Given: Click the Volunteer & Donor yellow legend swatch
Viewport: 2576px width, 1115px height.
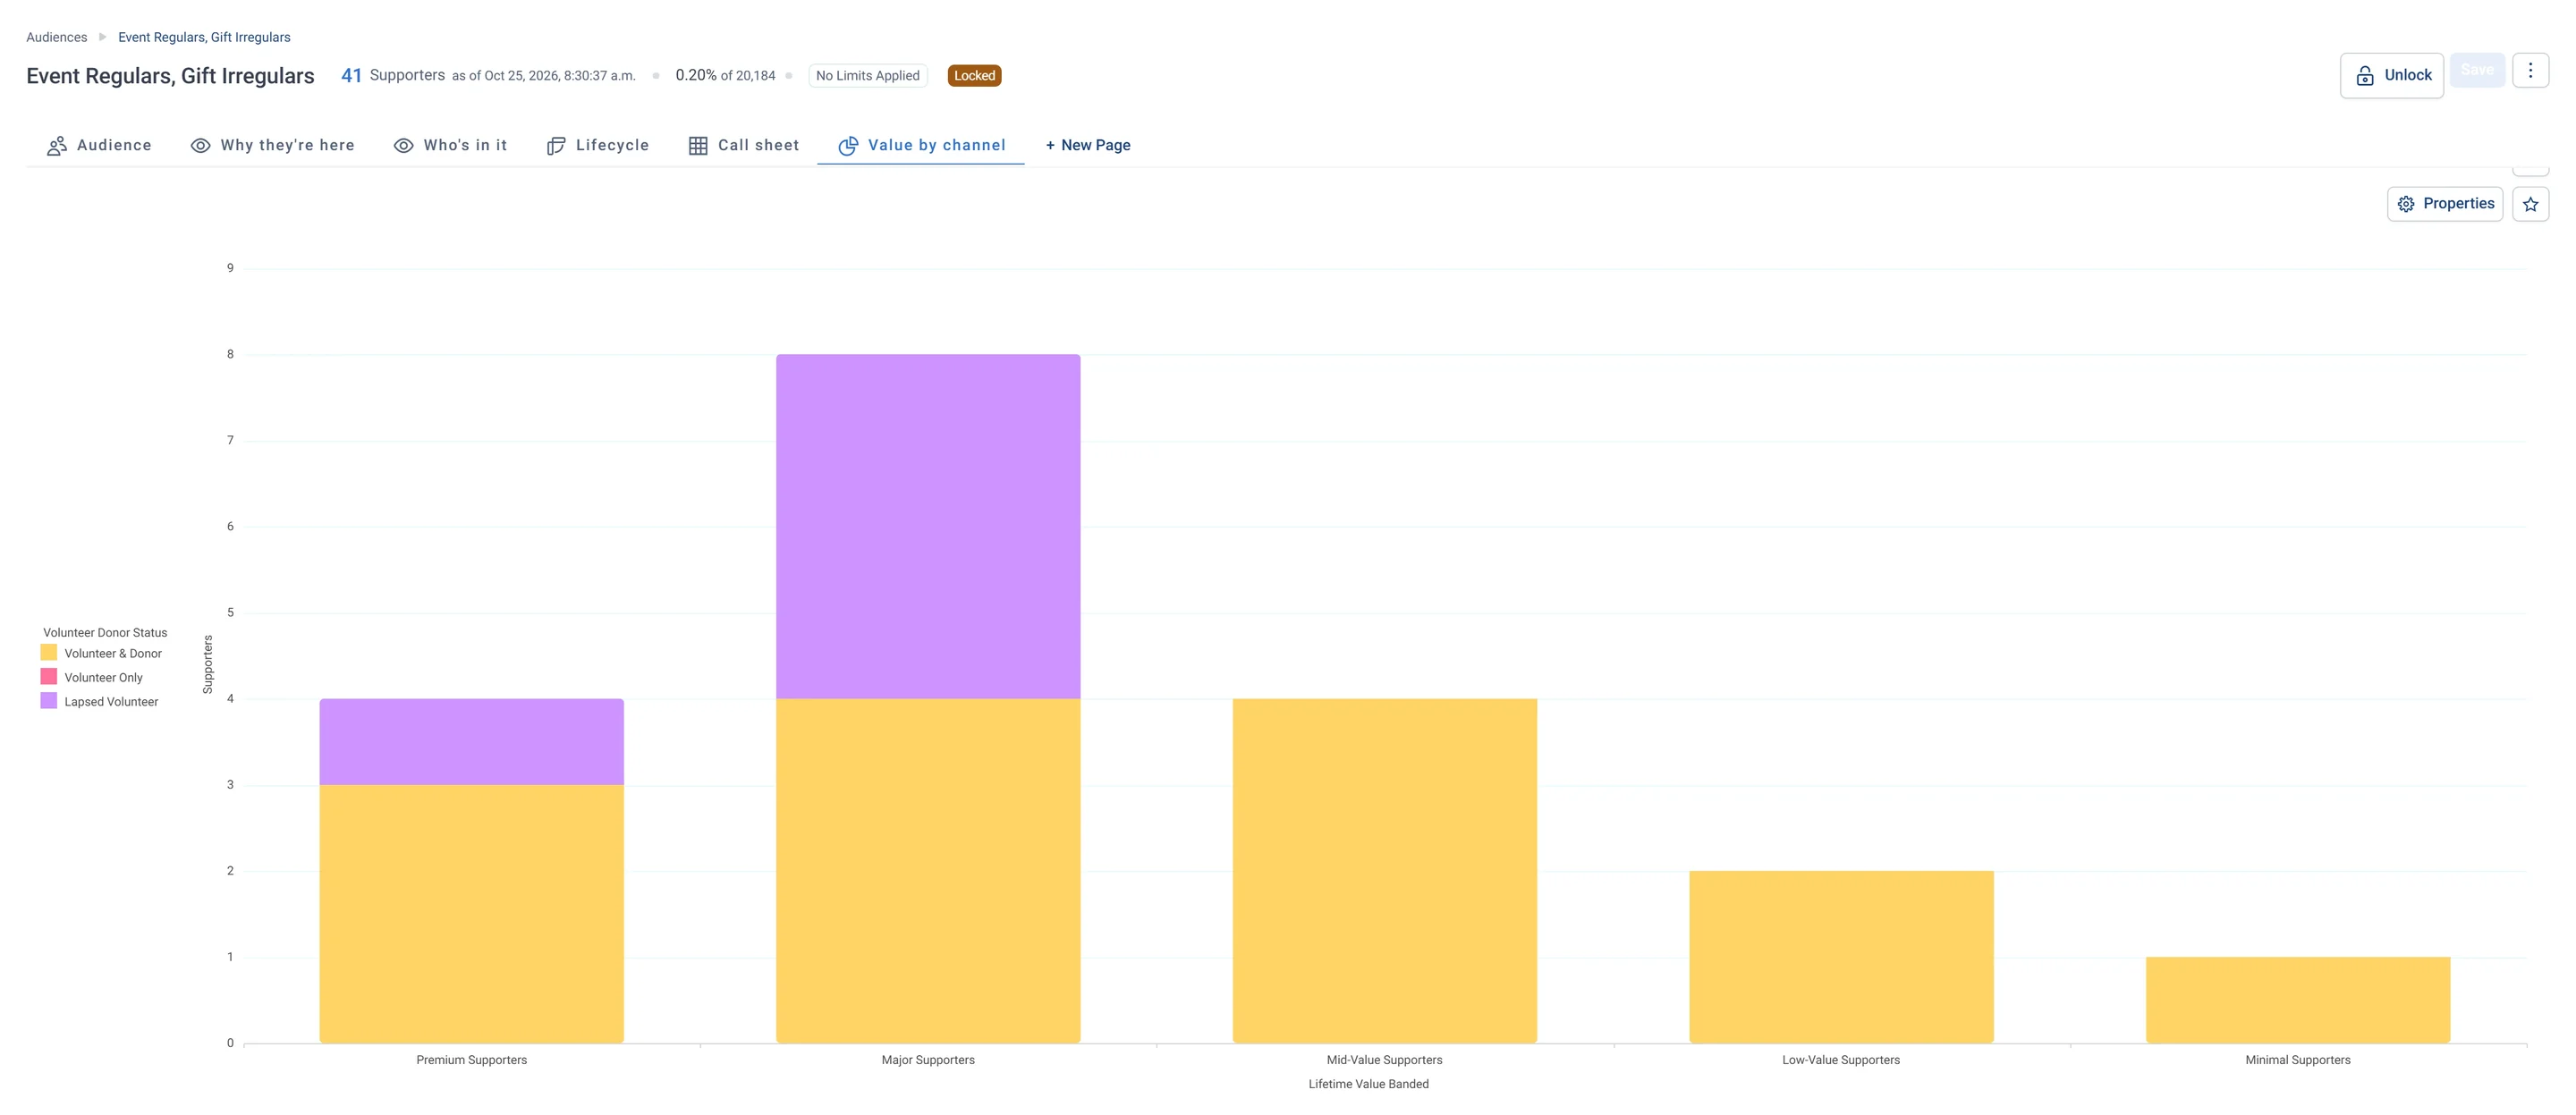Looking at the screenshot, I should [49, 653].
